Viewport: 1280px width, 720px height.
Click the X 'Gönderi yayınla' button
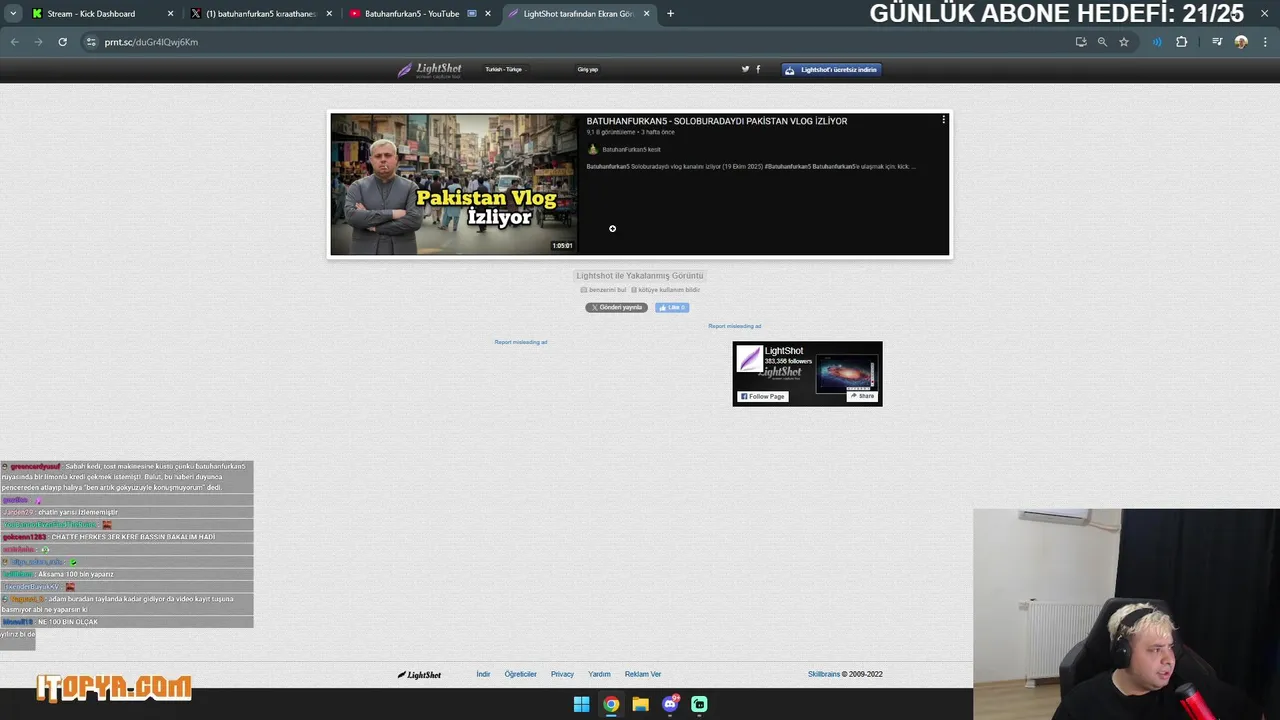click(616, 308)
